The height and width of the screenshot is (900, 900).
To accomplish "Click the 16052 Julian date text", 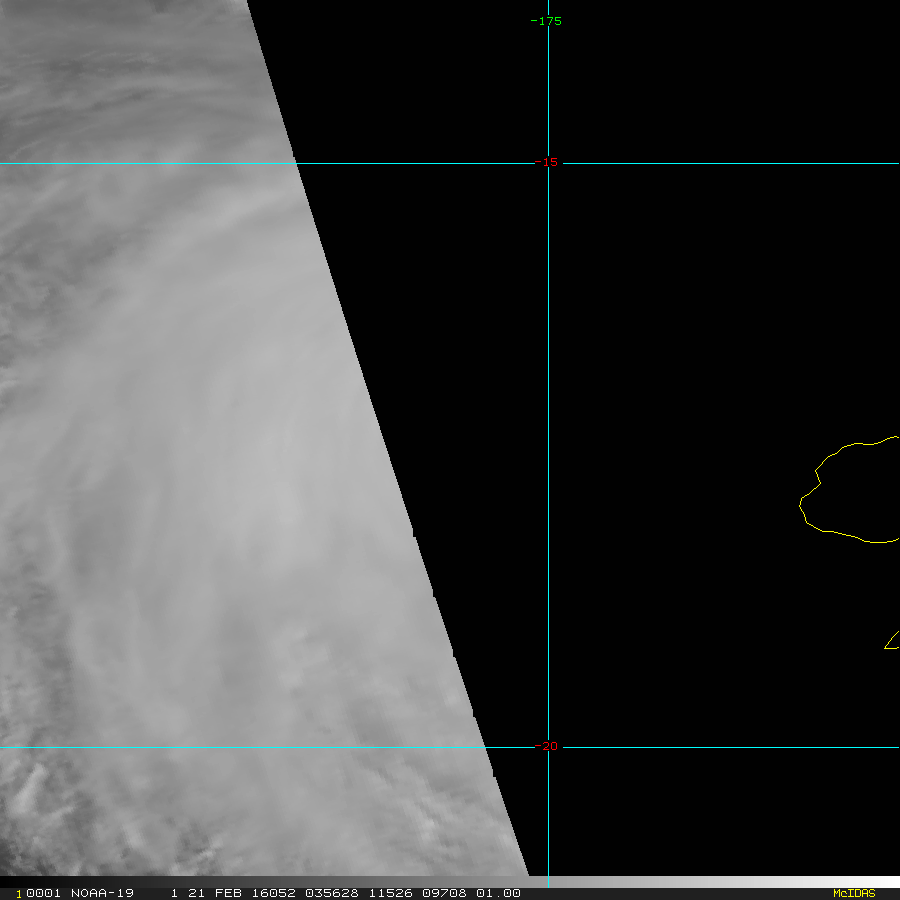I will point(273,893).
